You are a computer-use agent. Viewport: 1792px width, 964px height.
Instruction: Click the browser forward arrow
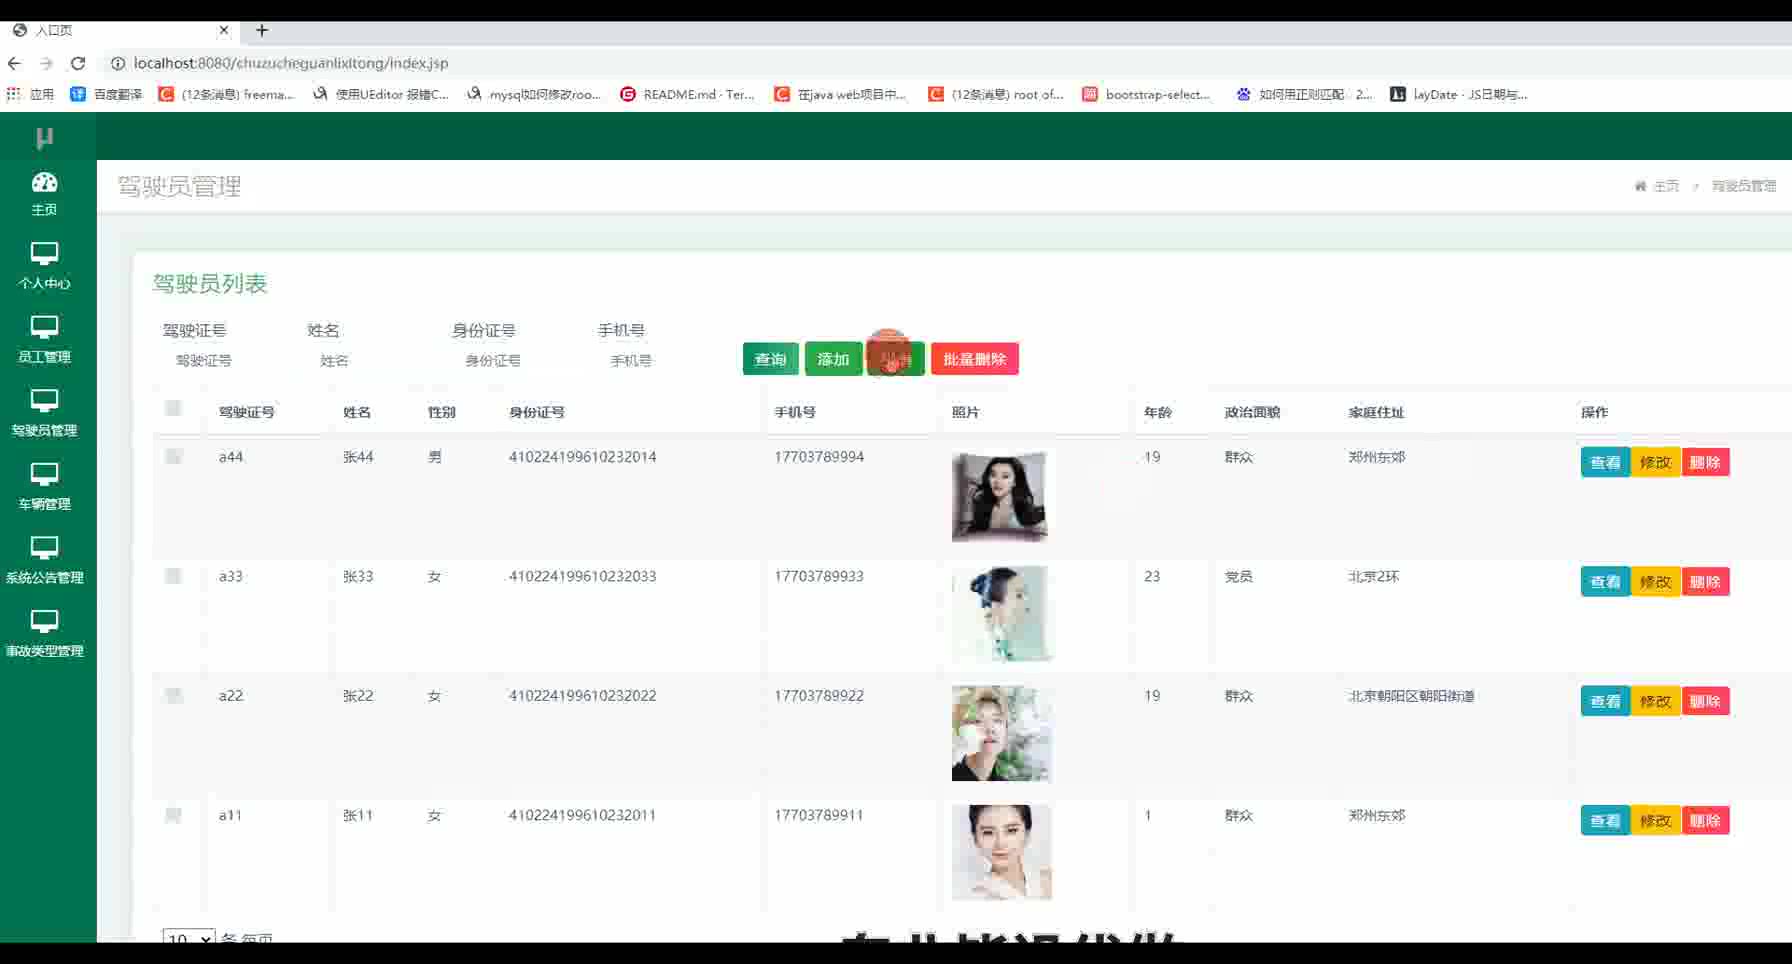46,63
